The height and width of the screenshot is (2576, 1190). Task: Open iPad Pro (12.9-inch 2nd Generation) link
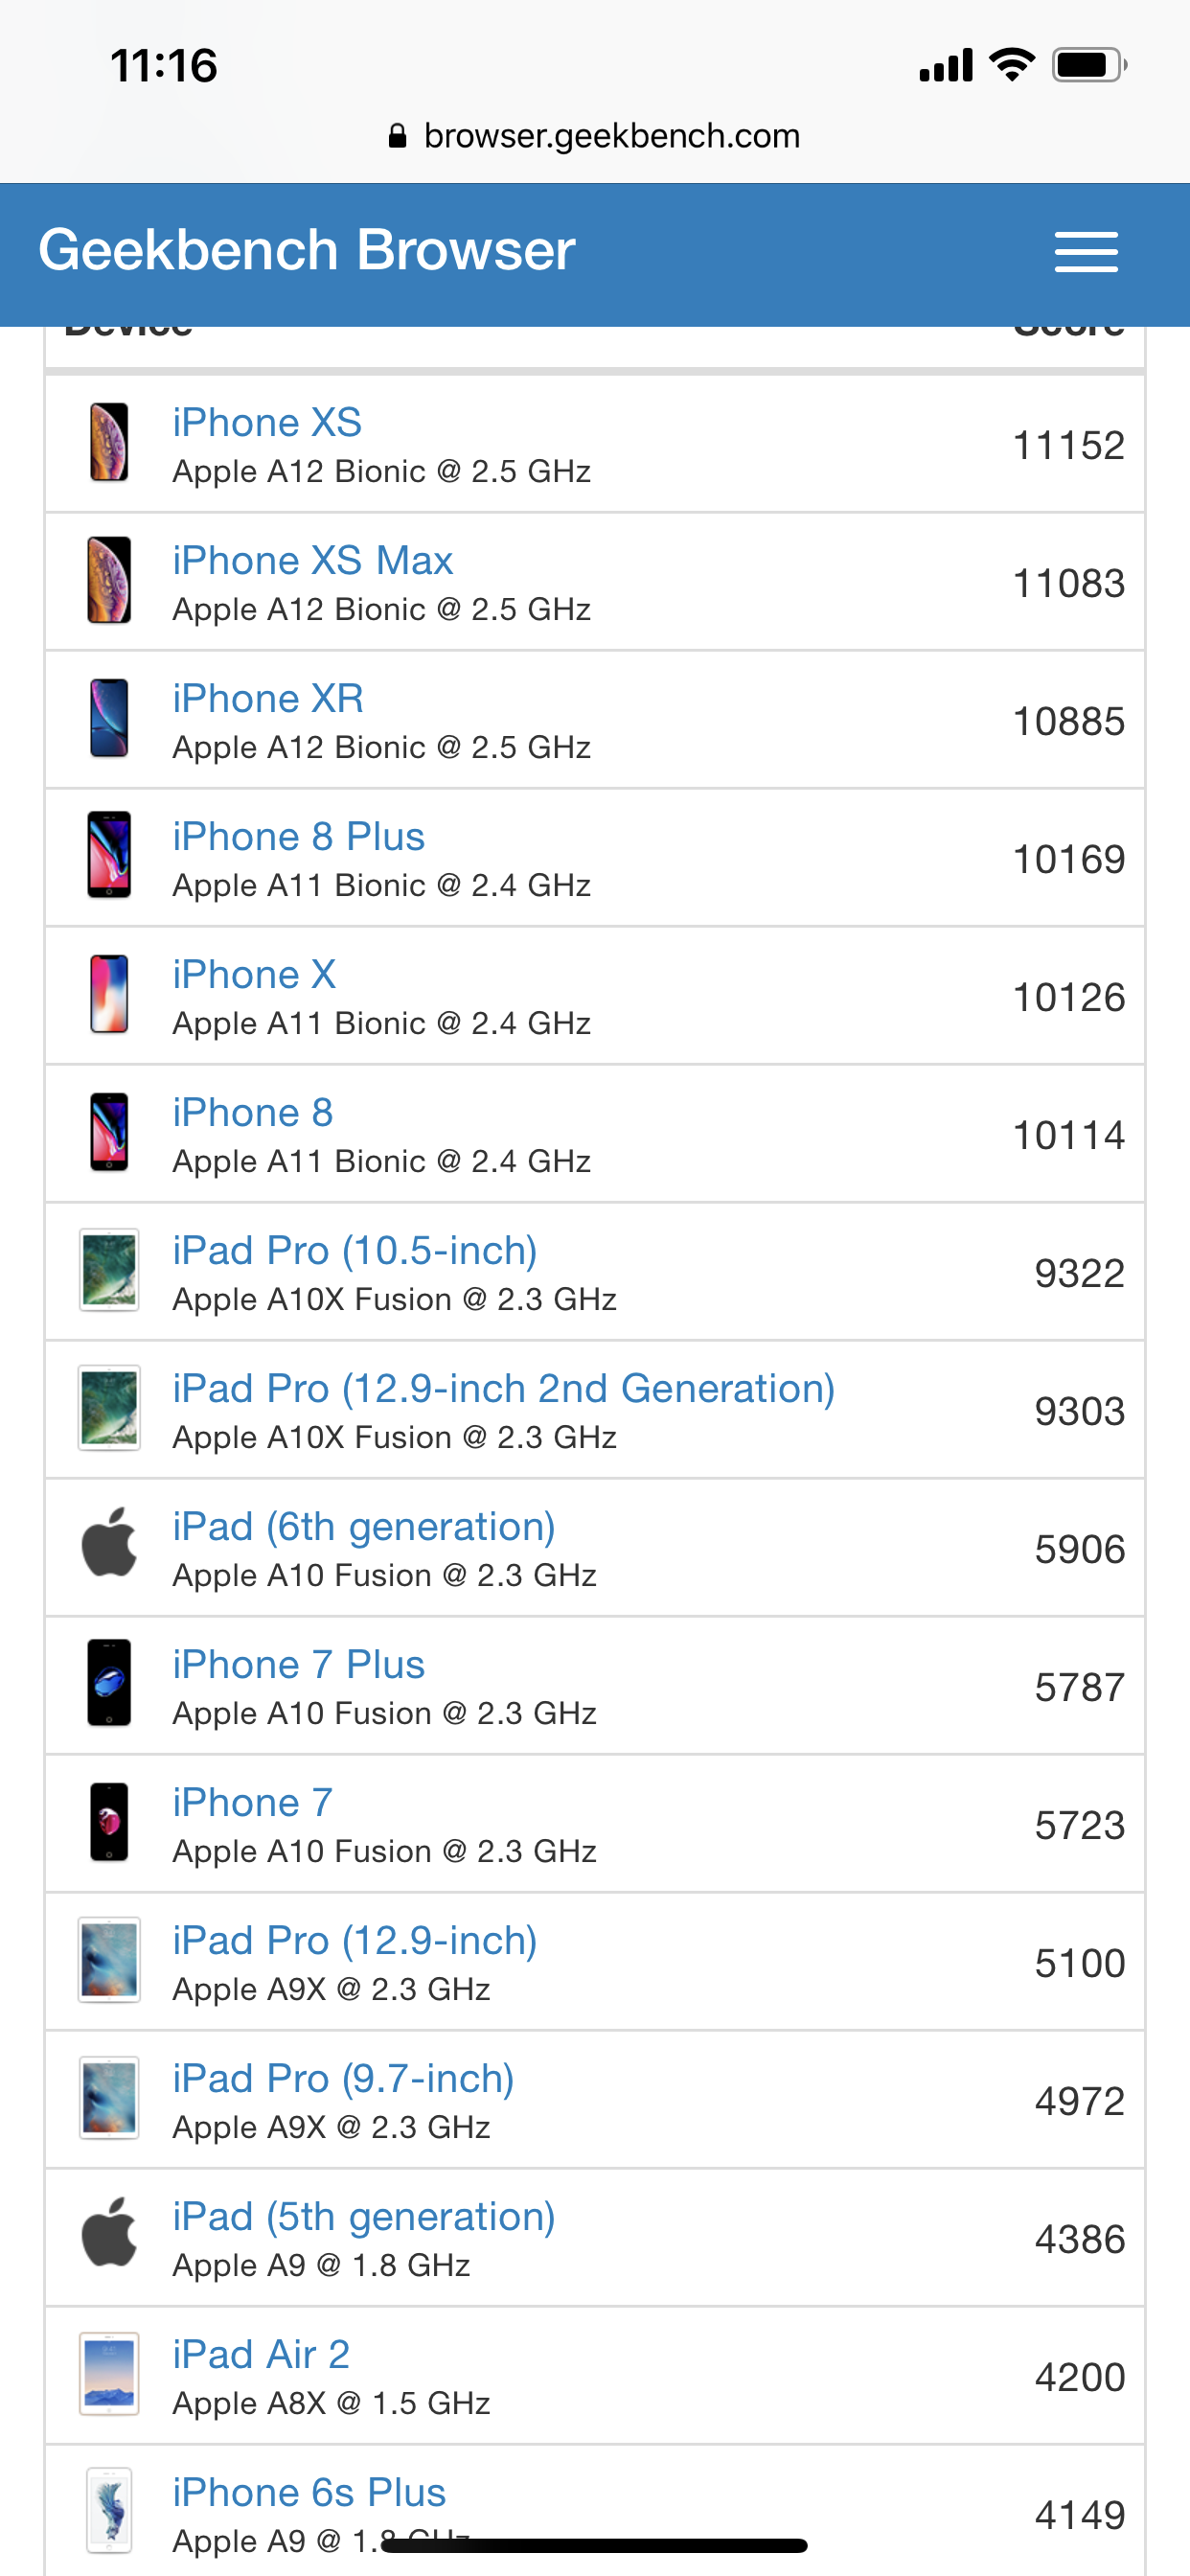tap(504, 1389)
